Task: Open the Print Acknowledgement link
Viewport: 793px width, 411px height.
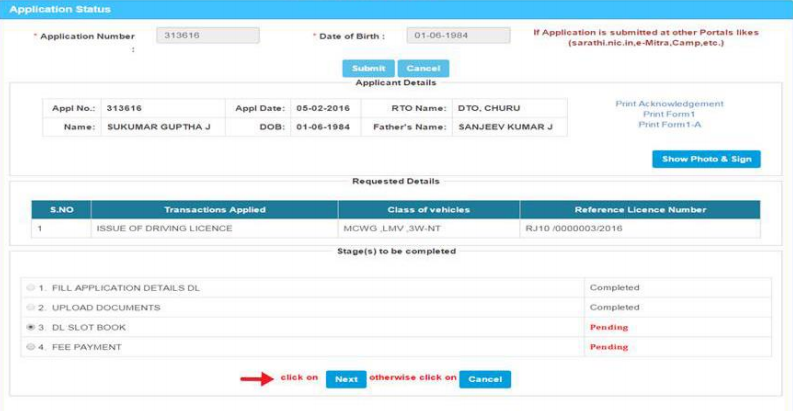Action: pyautogui.click(x=669, y=104)
